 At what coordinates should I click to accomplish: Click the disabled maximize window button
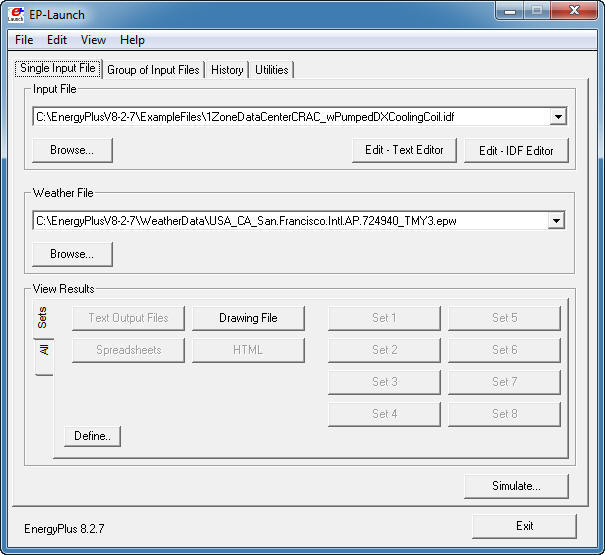[537, 11]
